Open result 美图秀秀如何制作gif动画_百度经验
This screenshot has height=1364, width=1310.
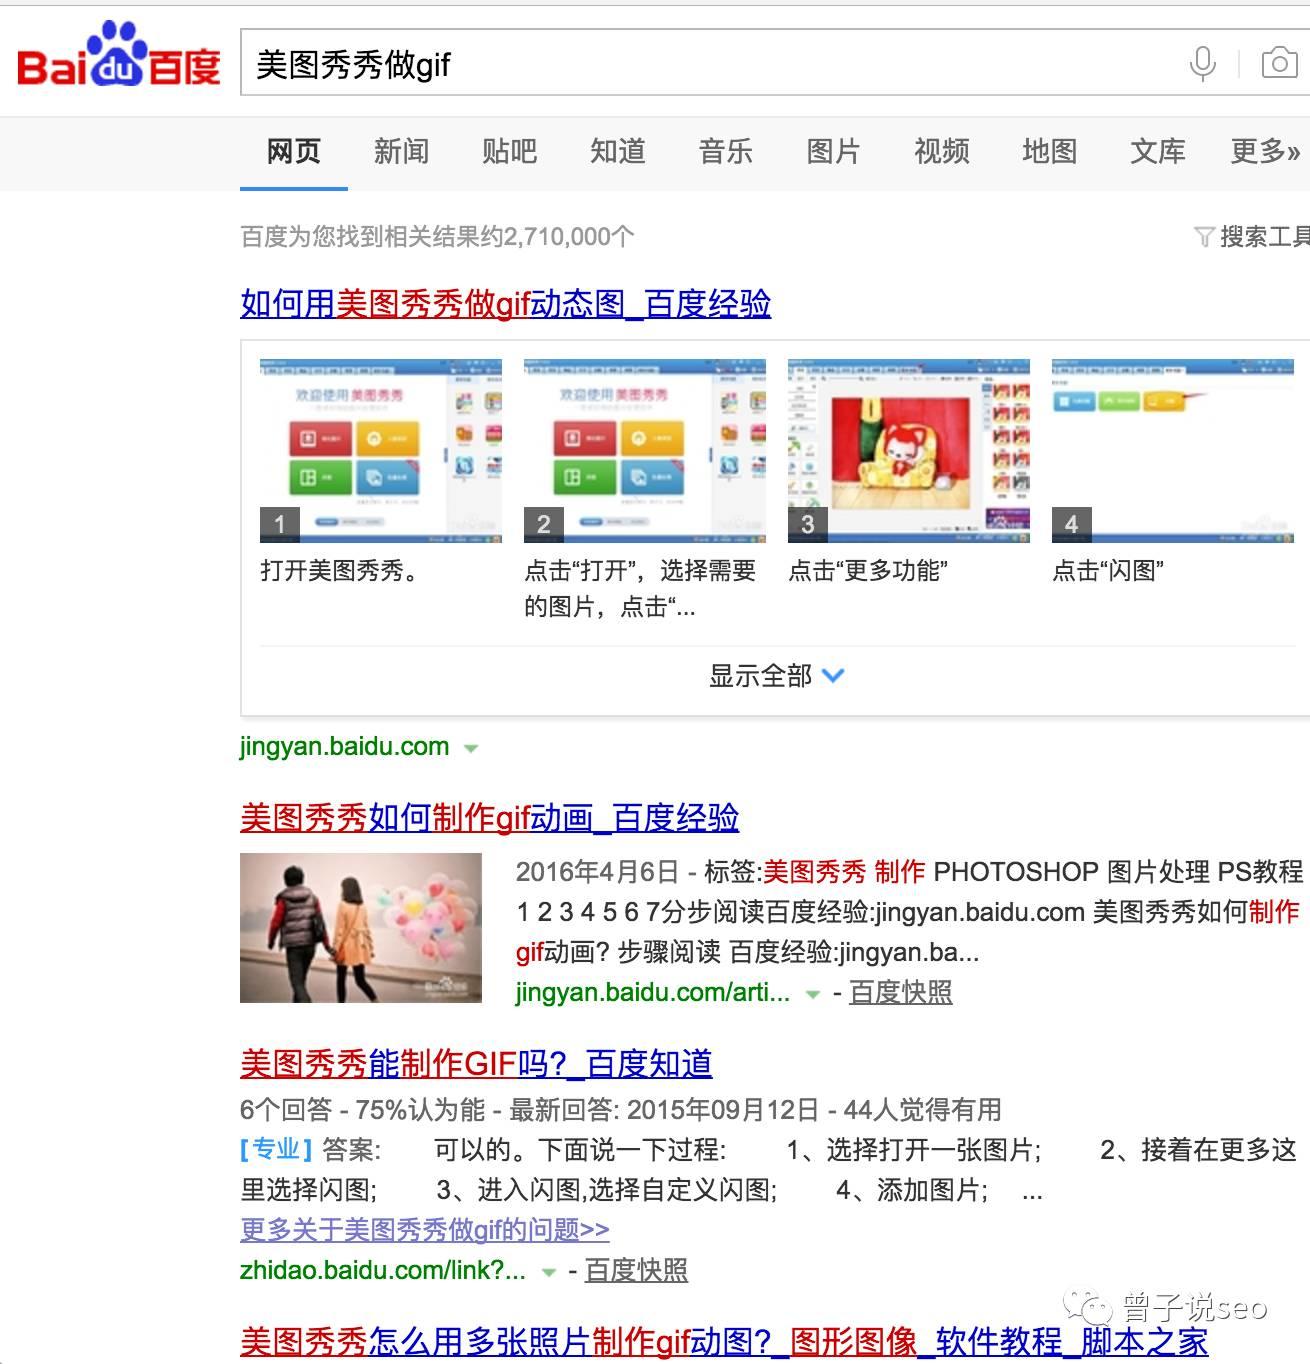[489, 818]
